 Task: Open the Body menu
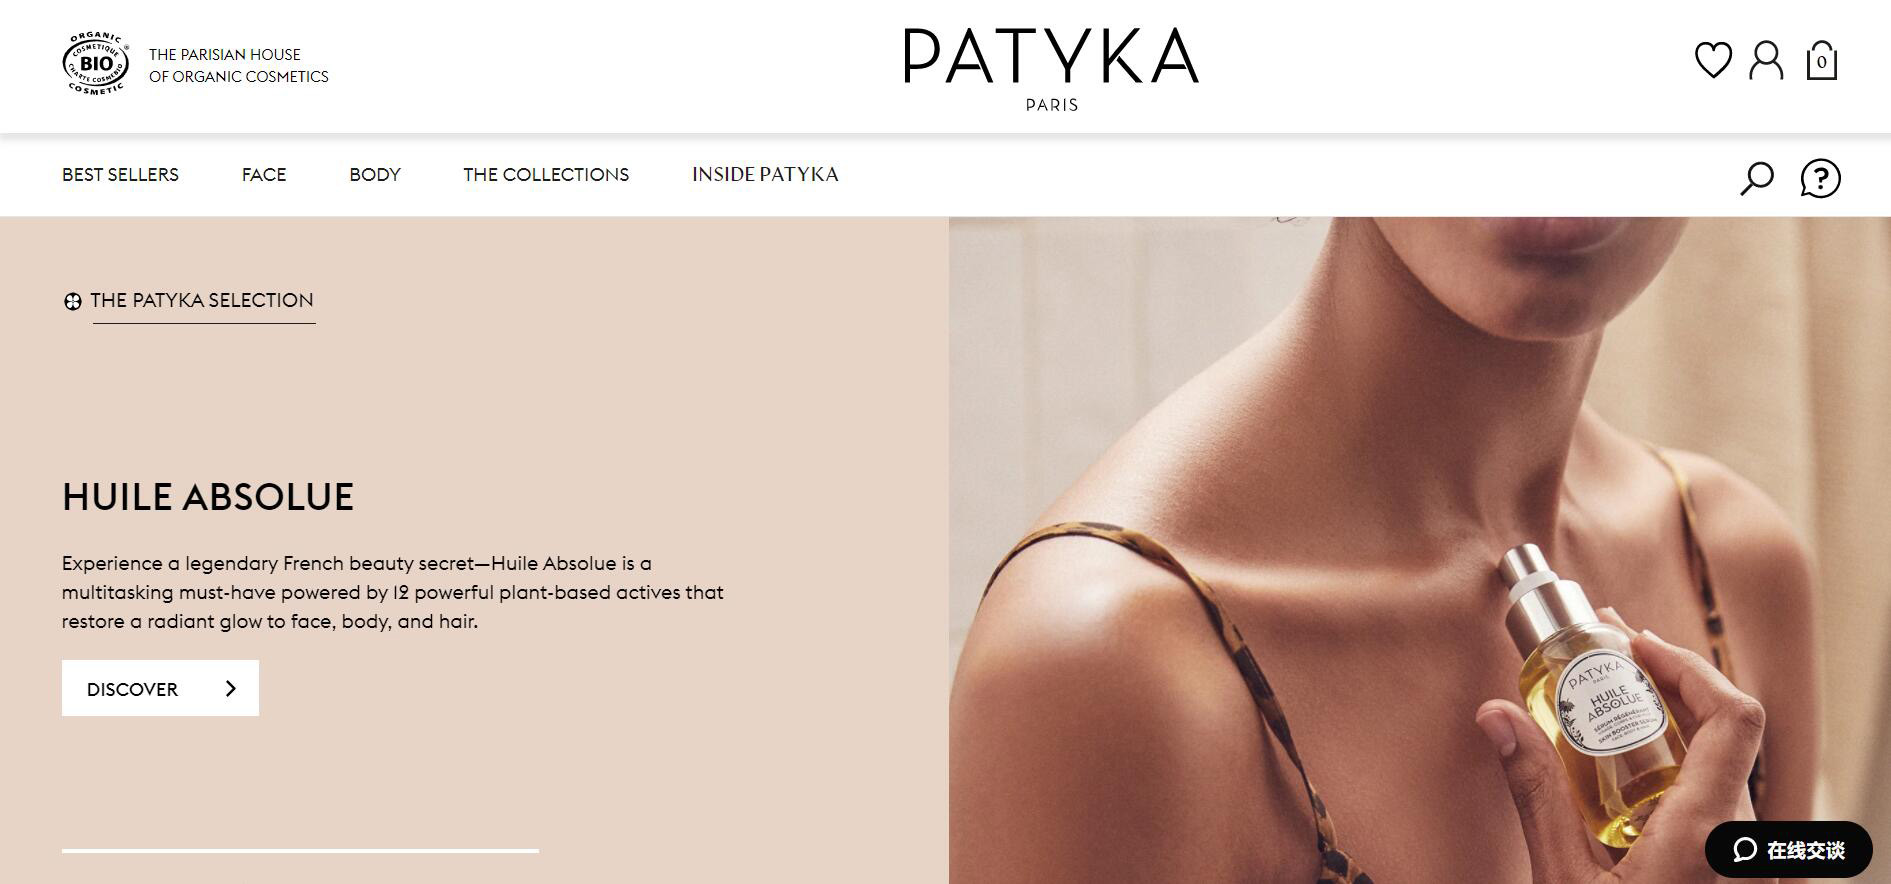tap(375, 174)
